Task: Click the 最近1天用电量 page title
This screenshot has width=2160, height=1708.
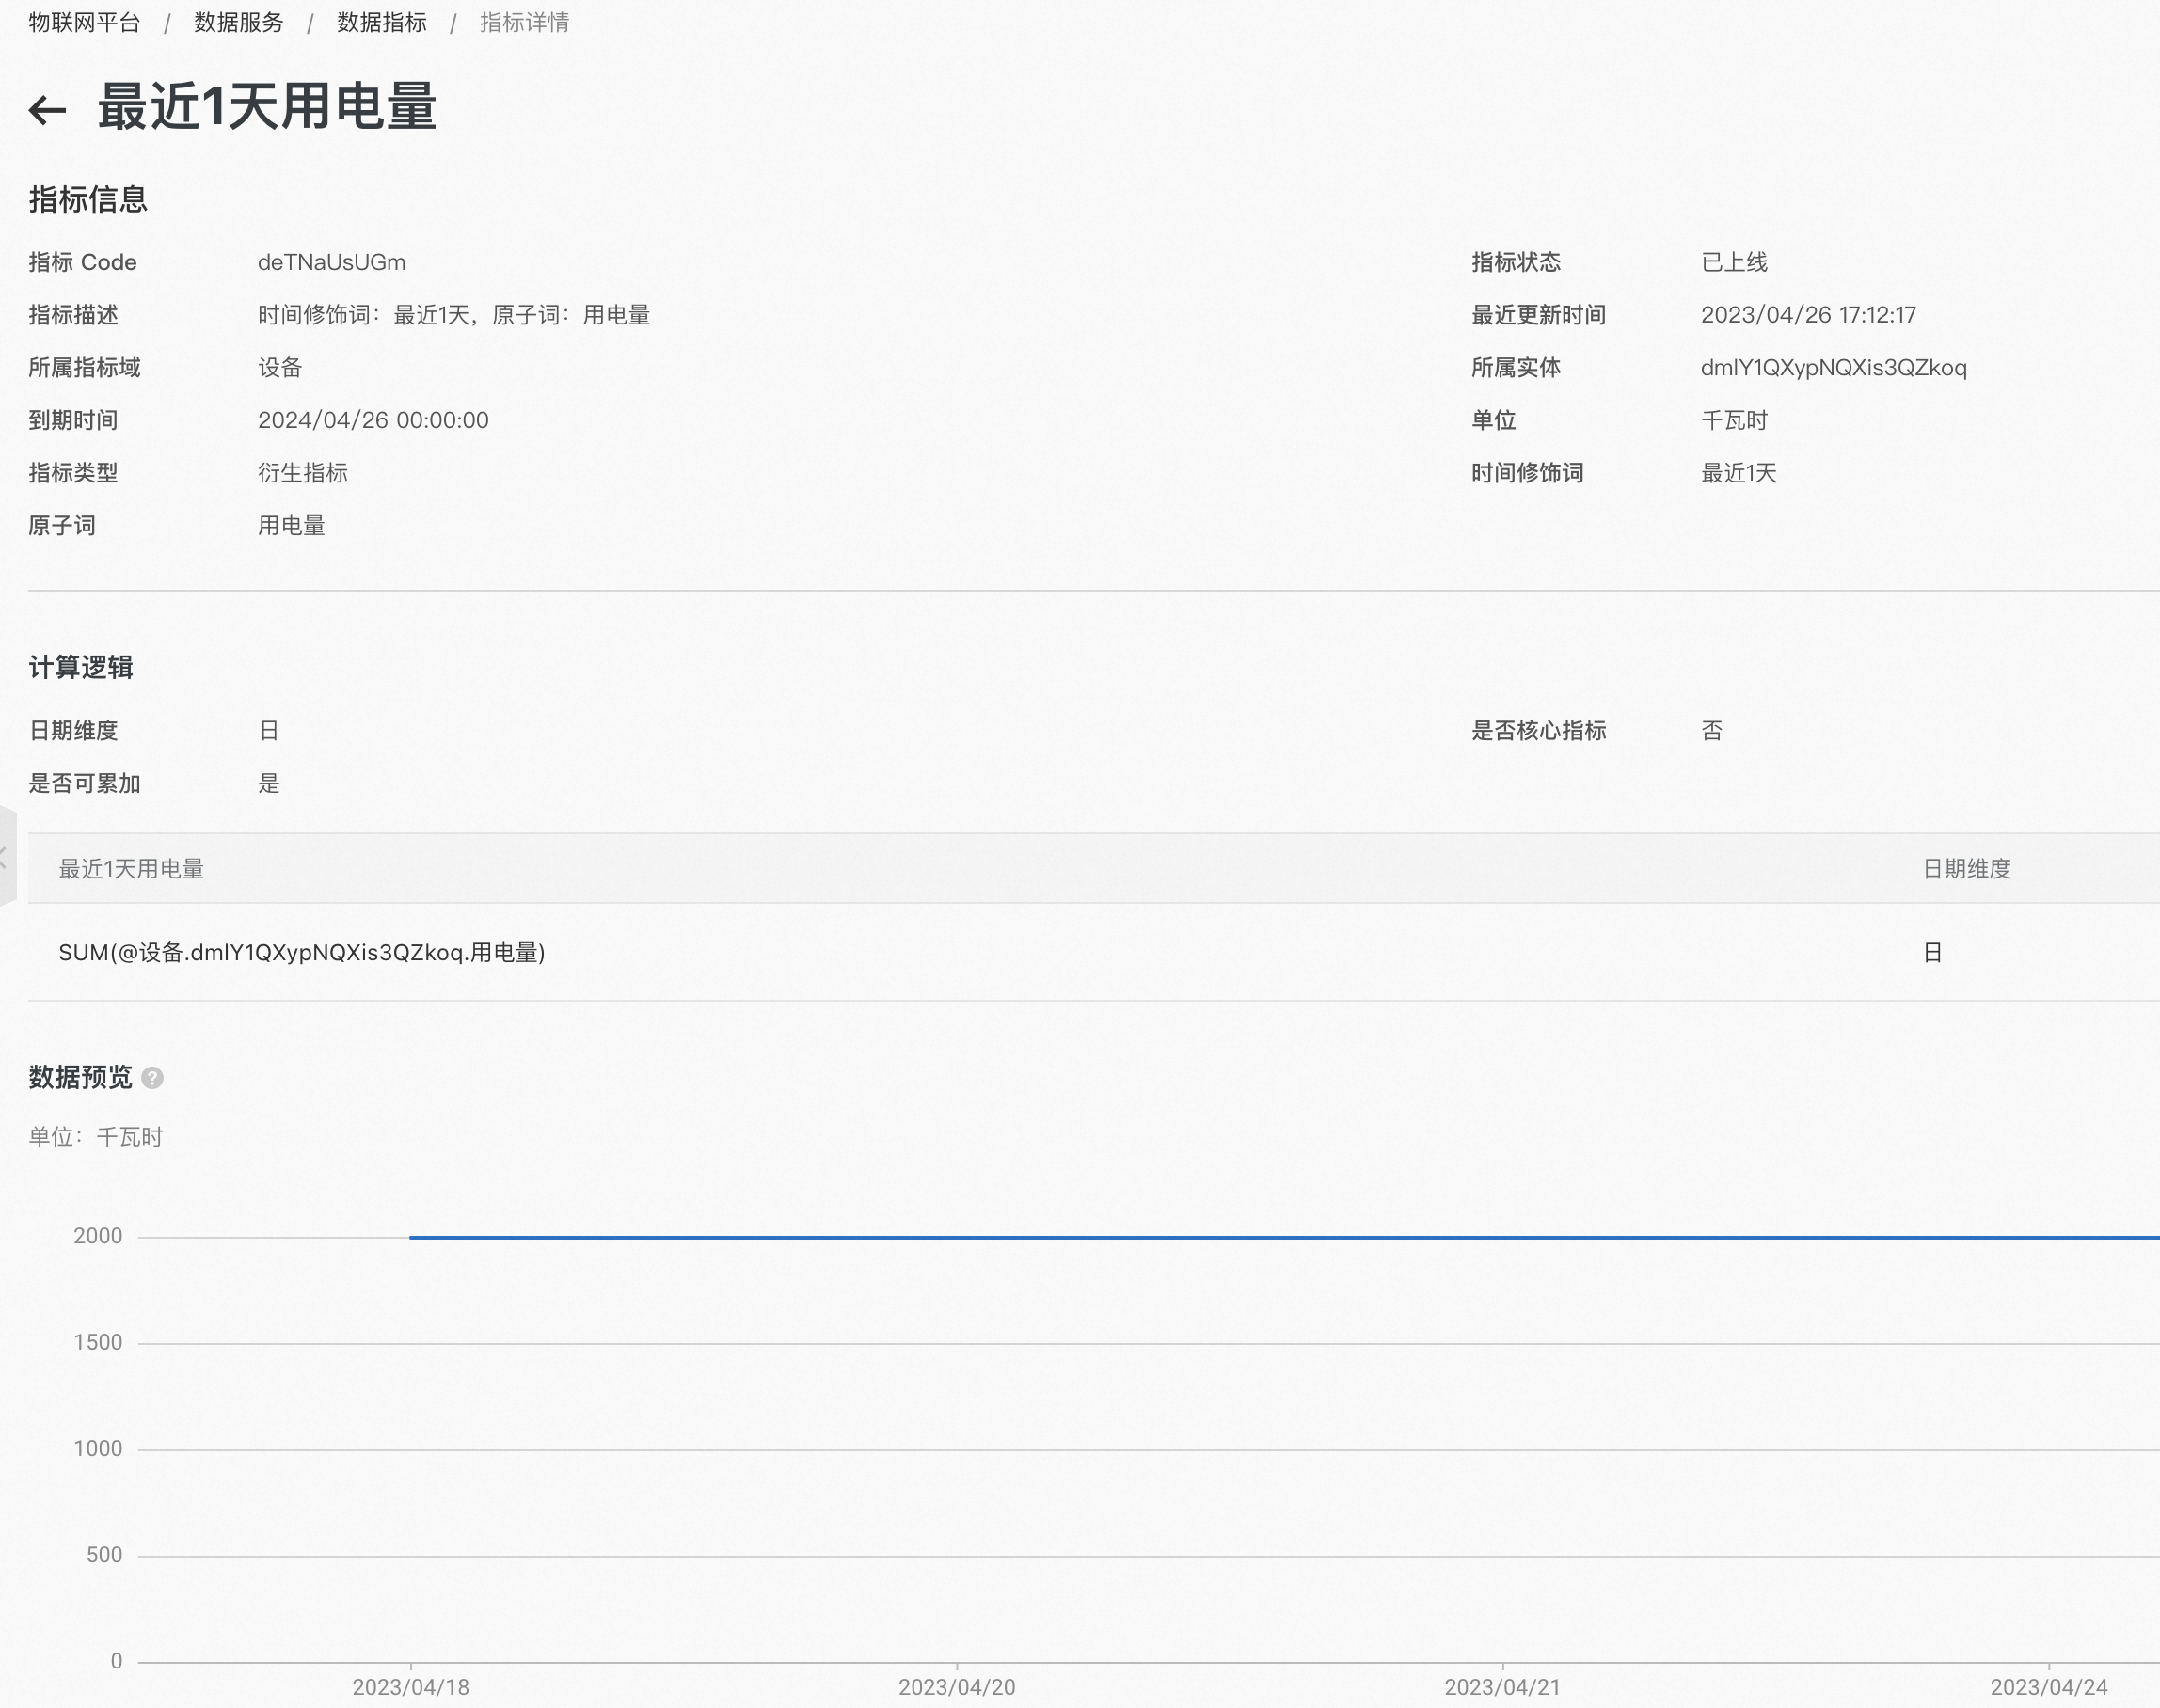Action: coord(267,107)
